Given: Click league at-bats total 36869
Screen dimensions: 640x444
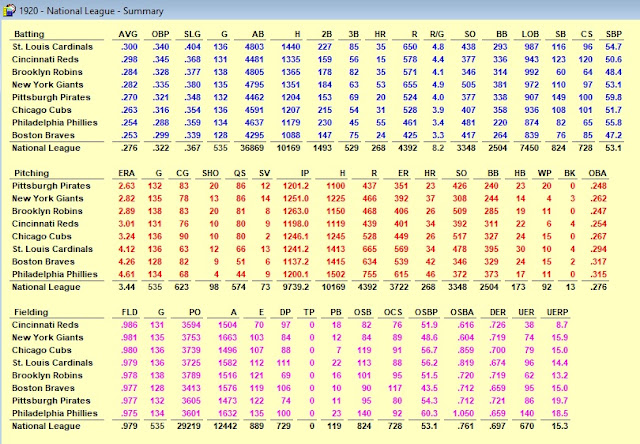Looking at the screenshot, I should click(252, 148).
